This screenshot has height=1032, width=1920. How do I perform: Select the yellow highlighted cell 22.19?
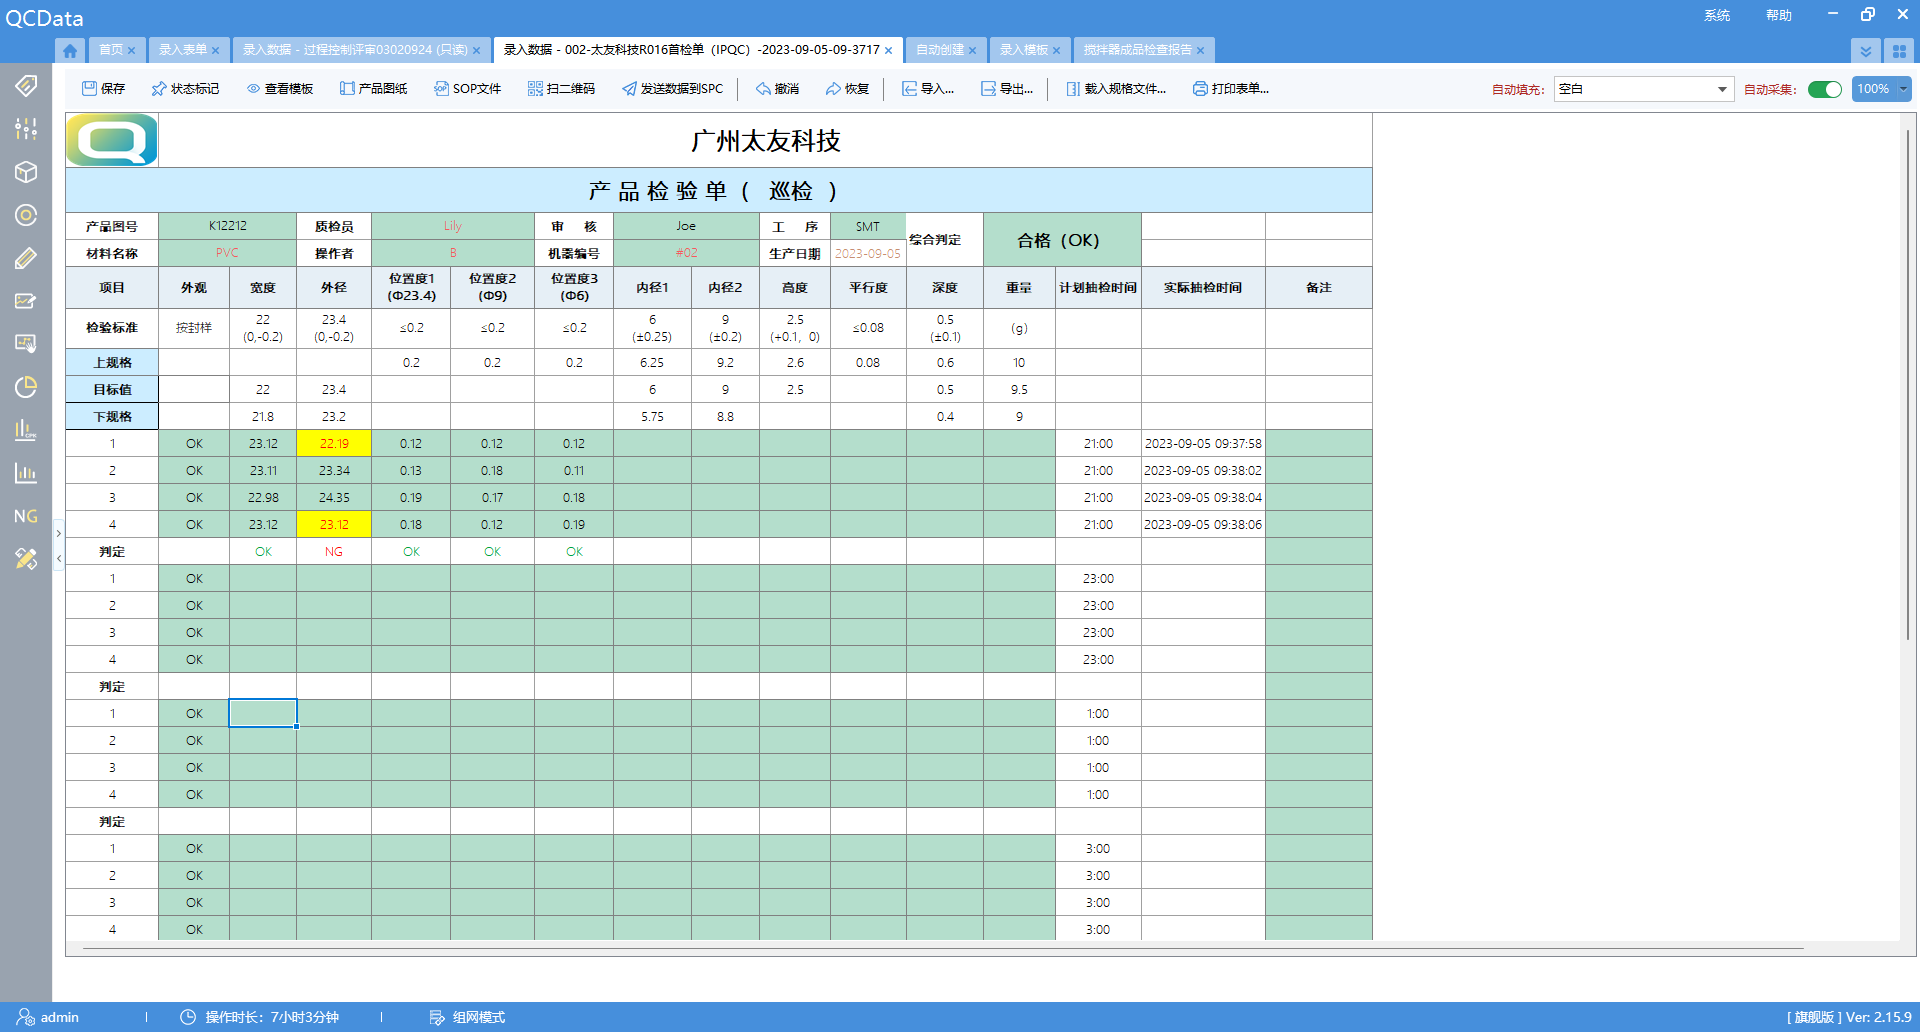tap(334, 443)
